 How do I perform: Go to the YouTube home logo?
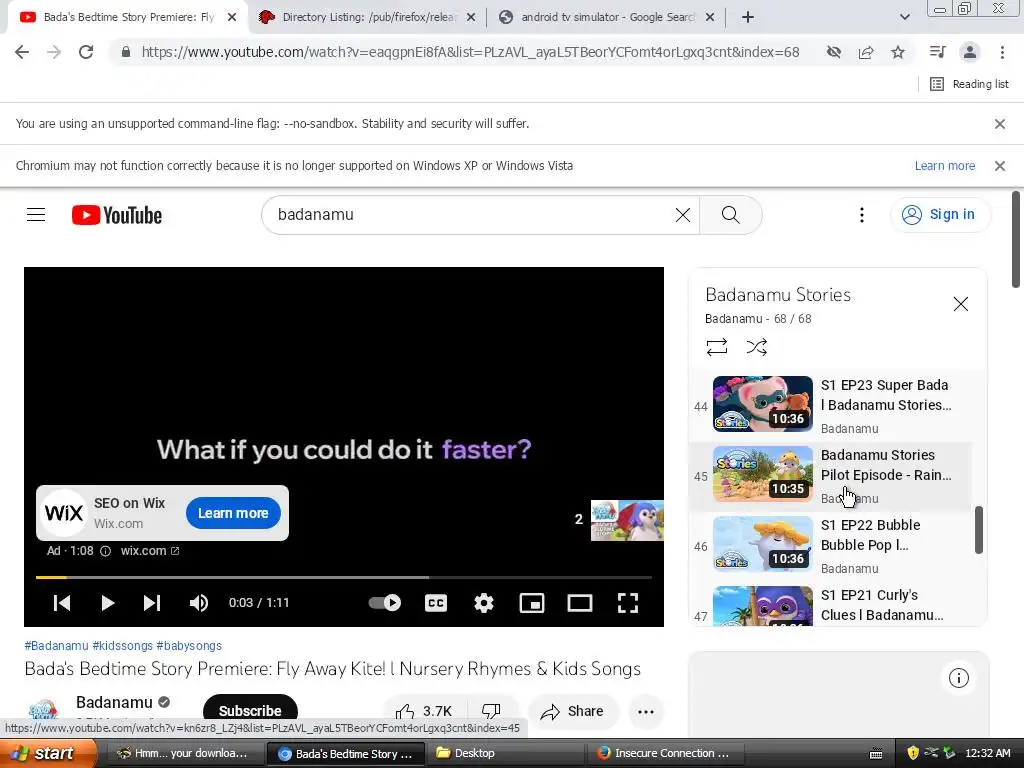[x=117, y=215]
